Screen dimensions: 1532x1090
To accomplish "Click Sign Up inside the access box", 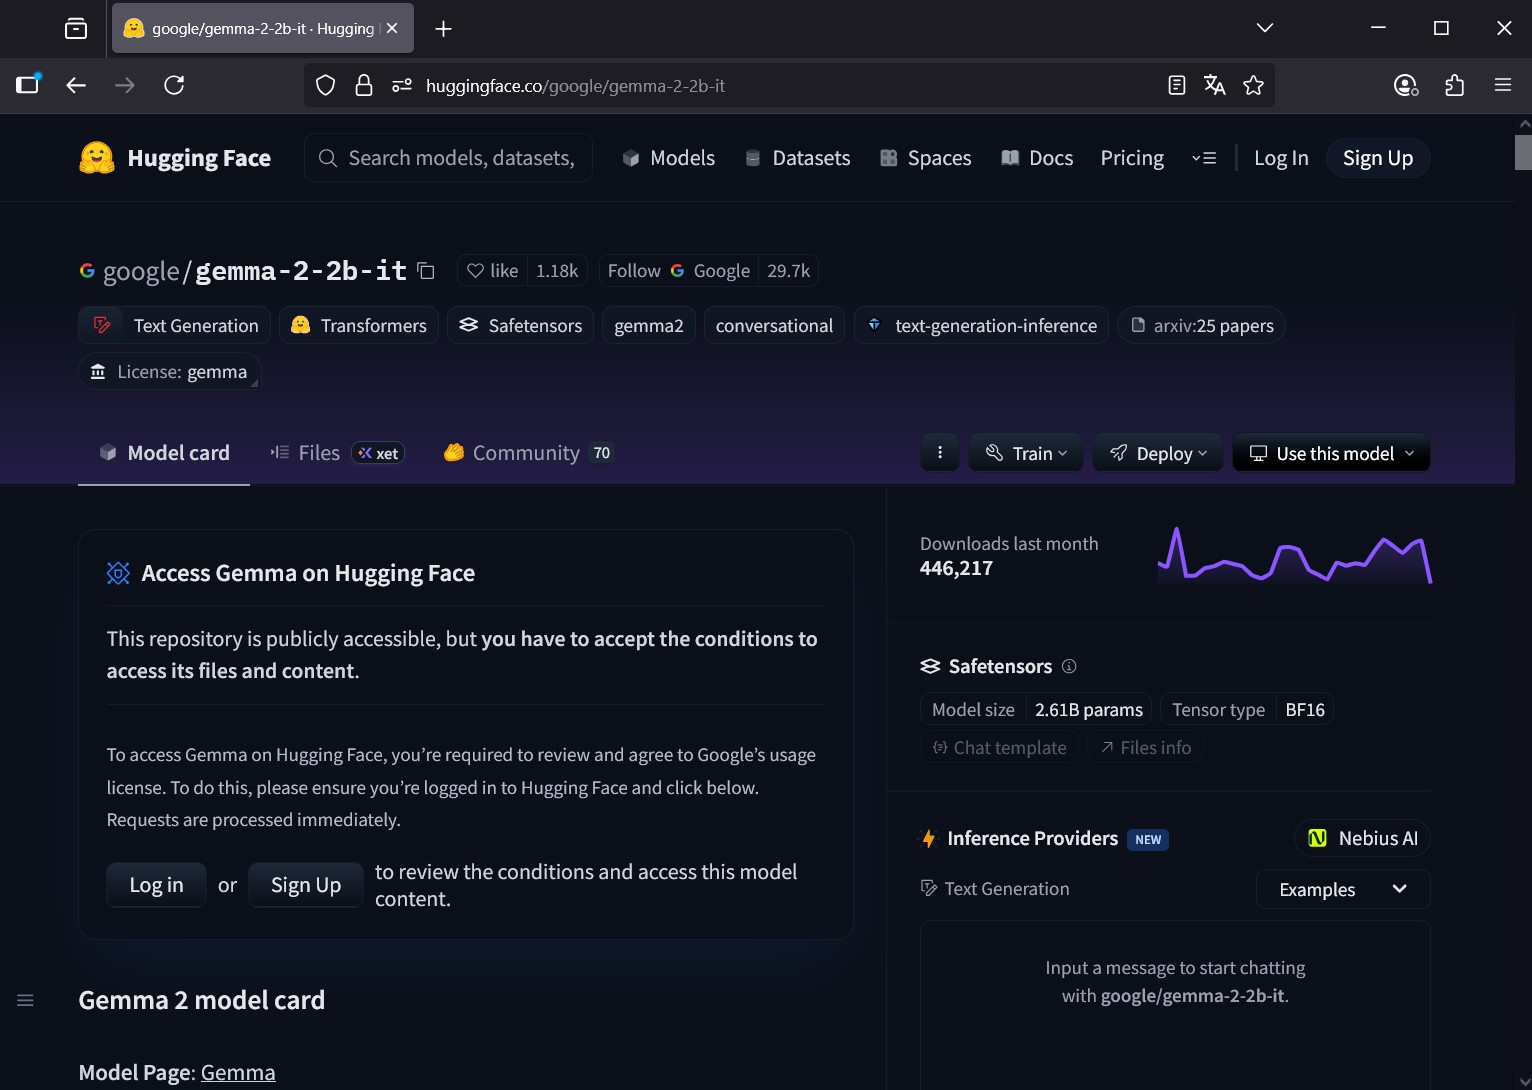I will [306, 885].
